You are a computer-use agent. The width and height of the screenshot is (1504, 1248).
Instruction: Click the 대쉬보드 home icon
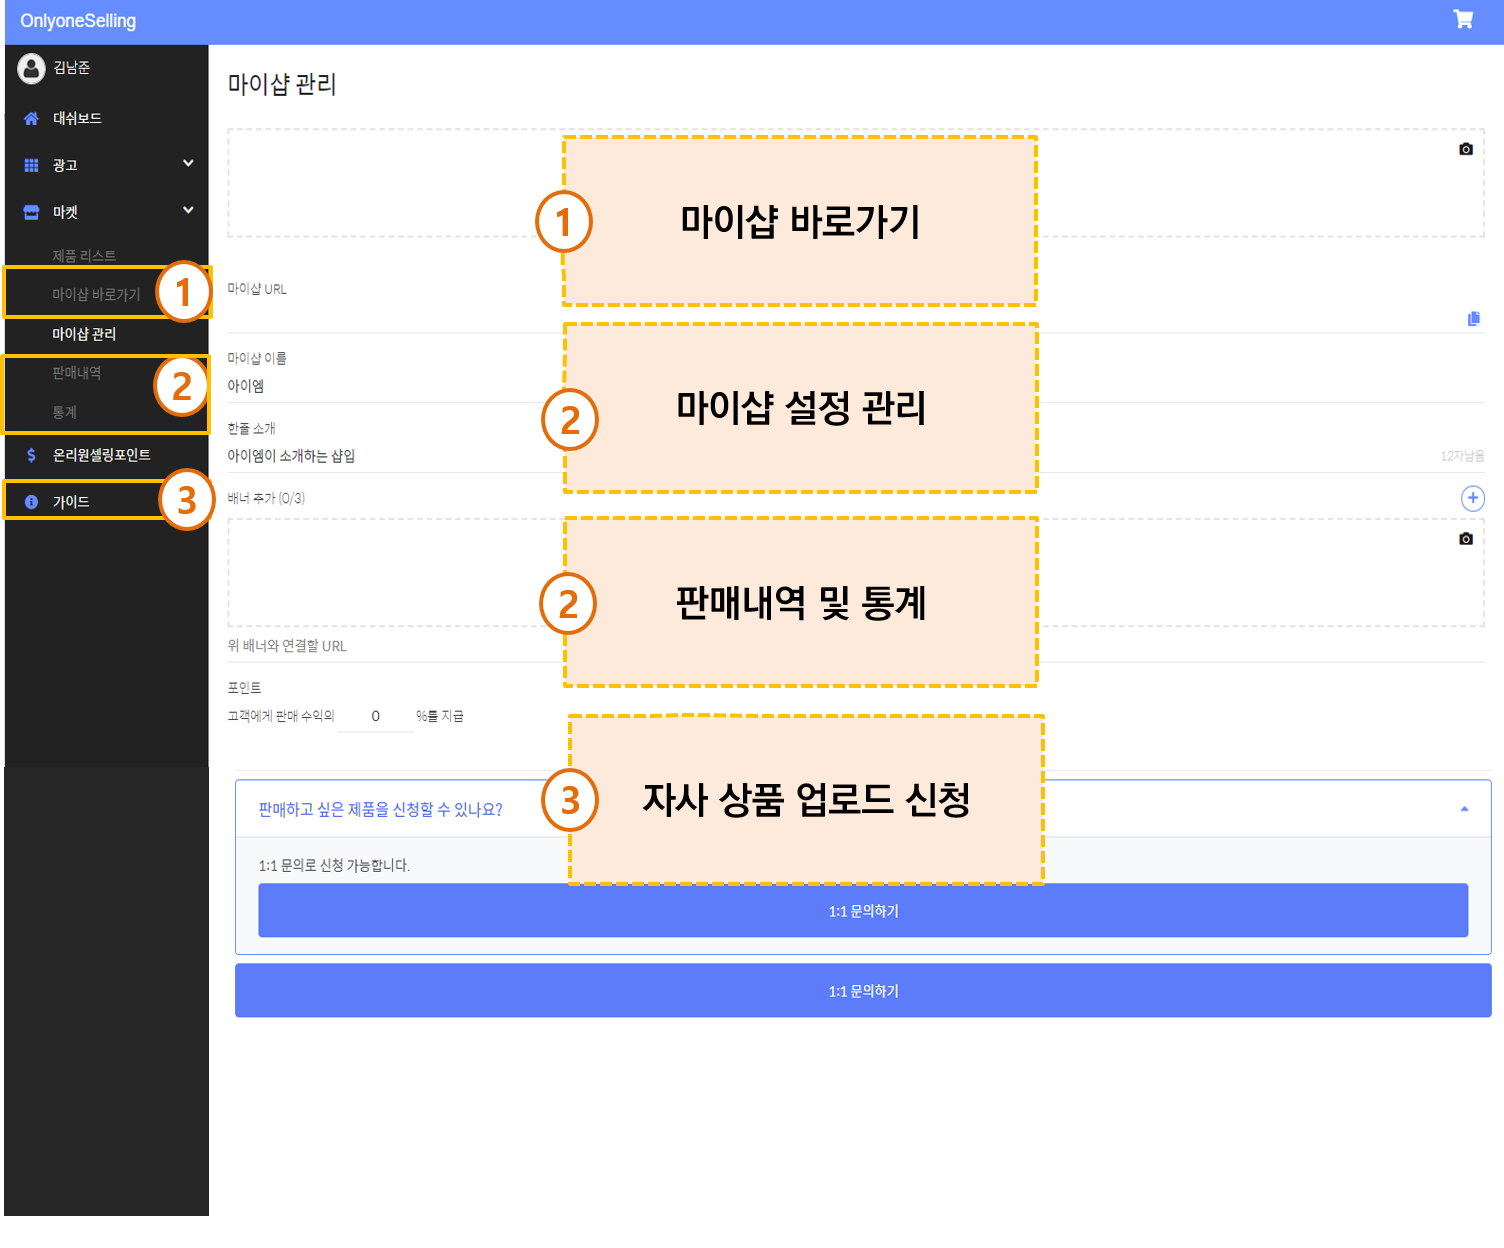(31, 119)
